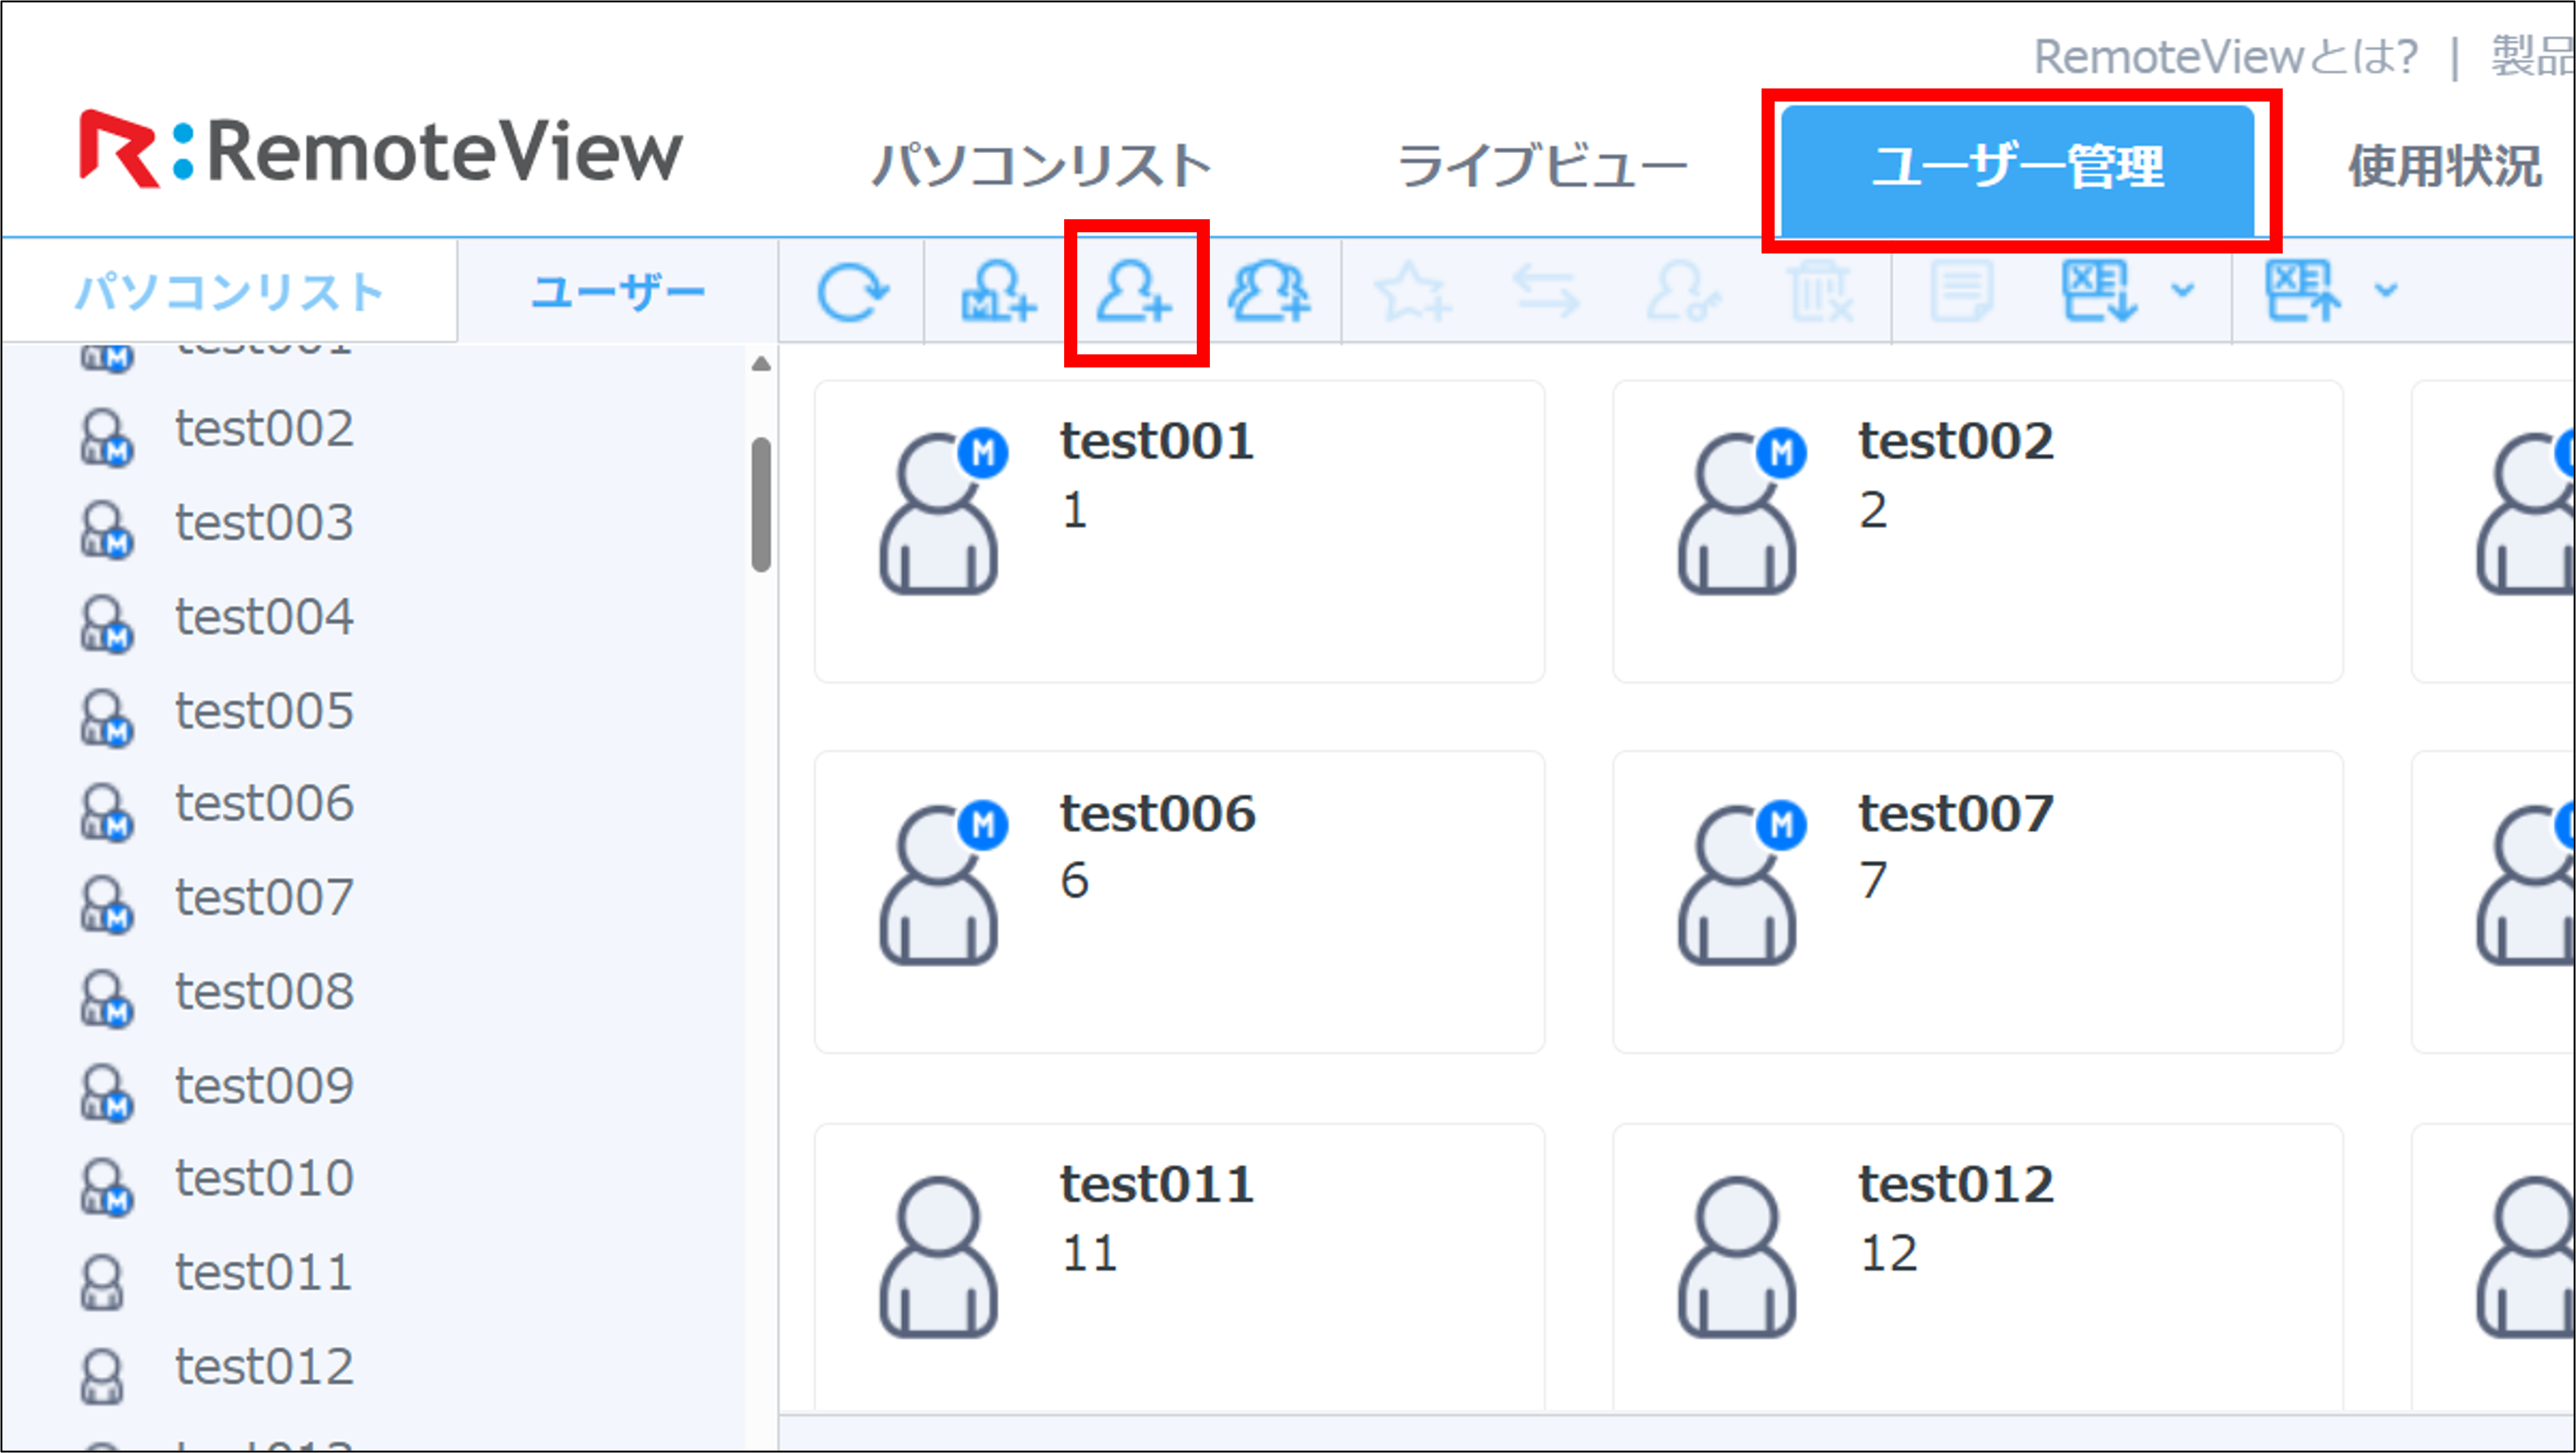The width and height of the screenshot is (2576, 1453).
Task: Click the Excel download icon
Action: pyautogui.click(x=2099, y=291)
